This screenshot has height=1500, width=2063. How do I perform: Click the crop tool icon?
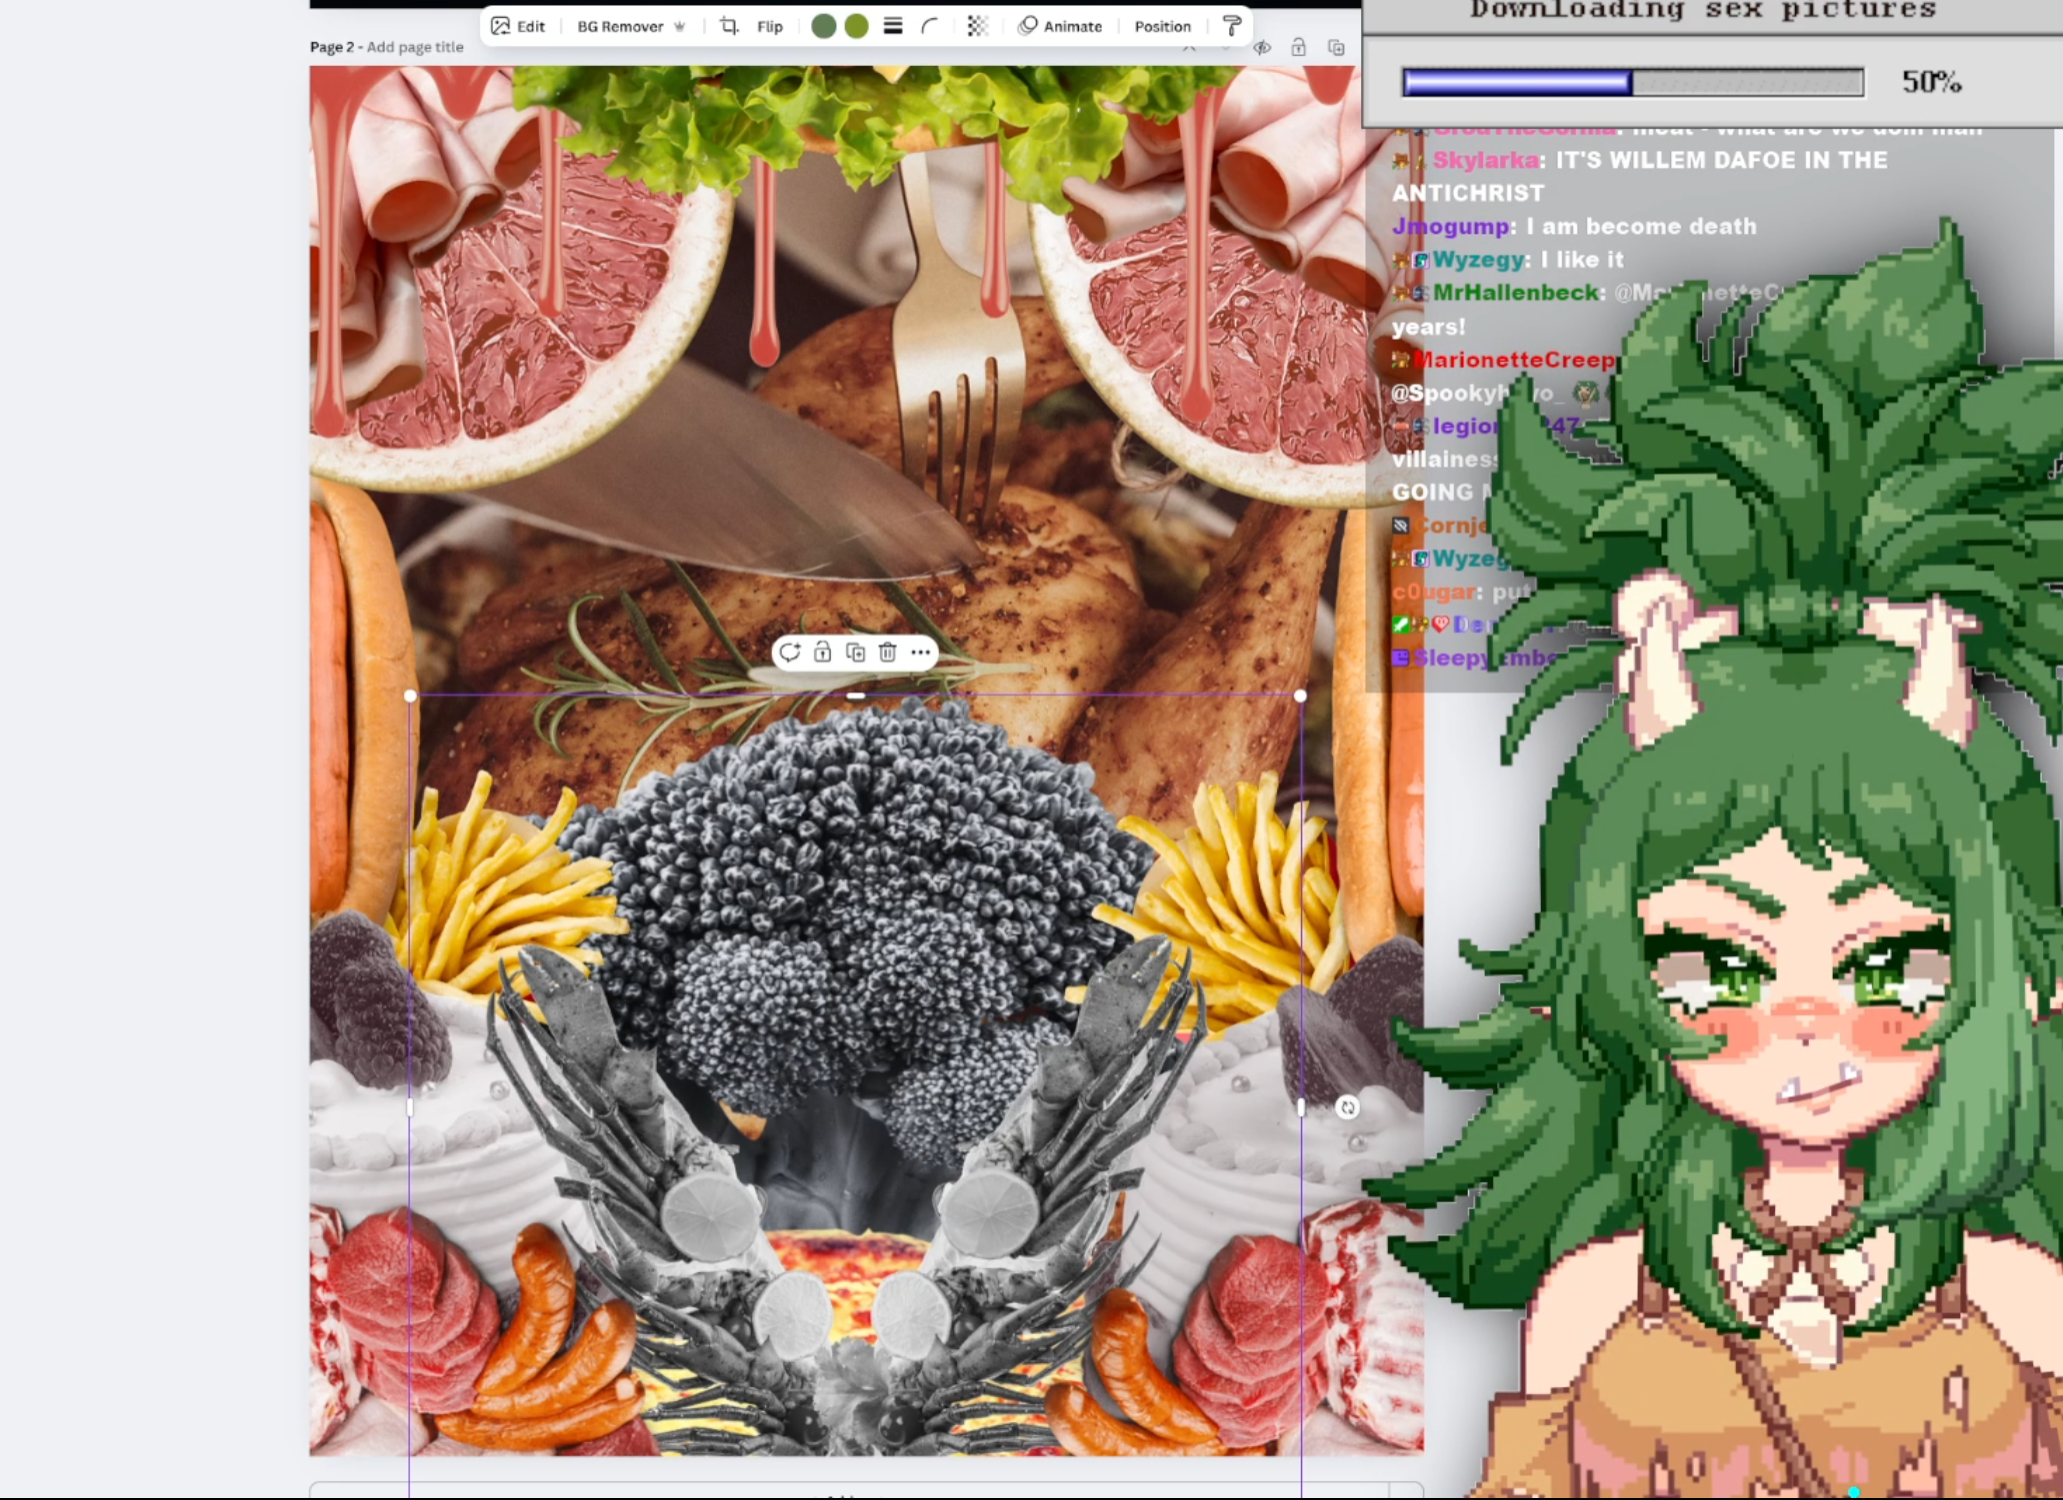[x=729, y=26]
